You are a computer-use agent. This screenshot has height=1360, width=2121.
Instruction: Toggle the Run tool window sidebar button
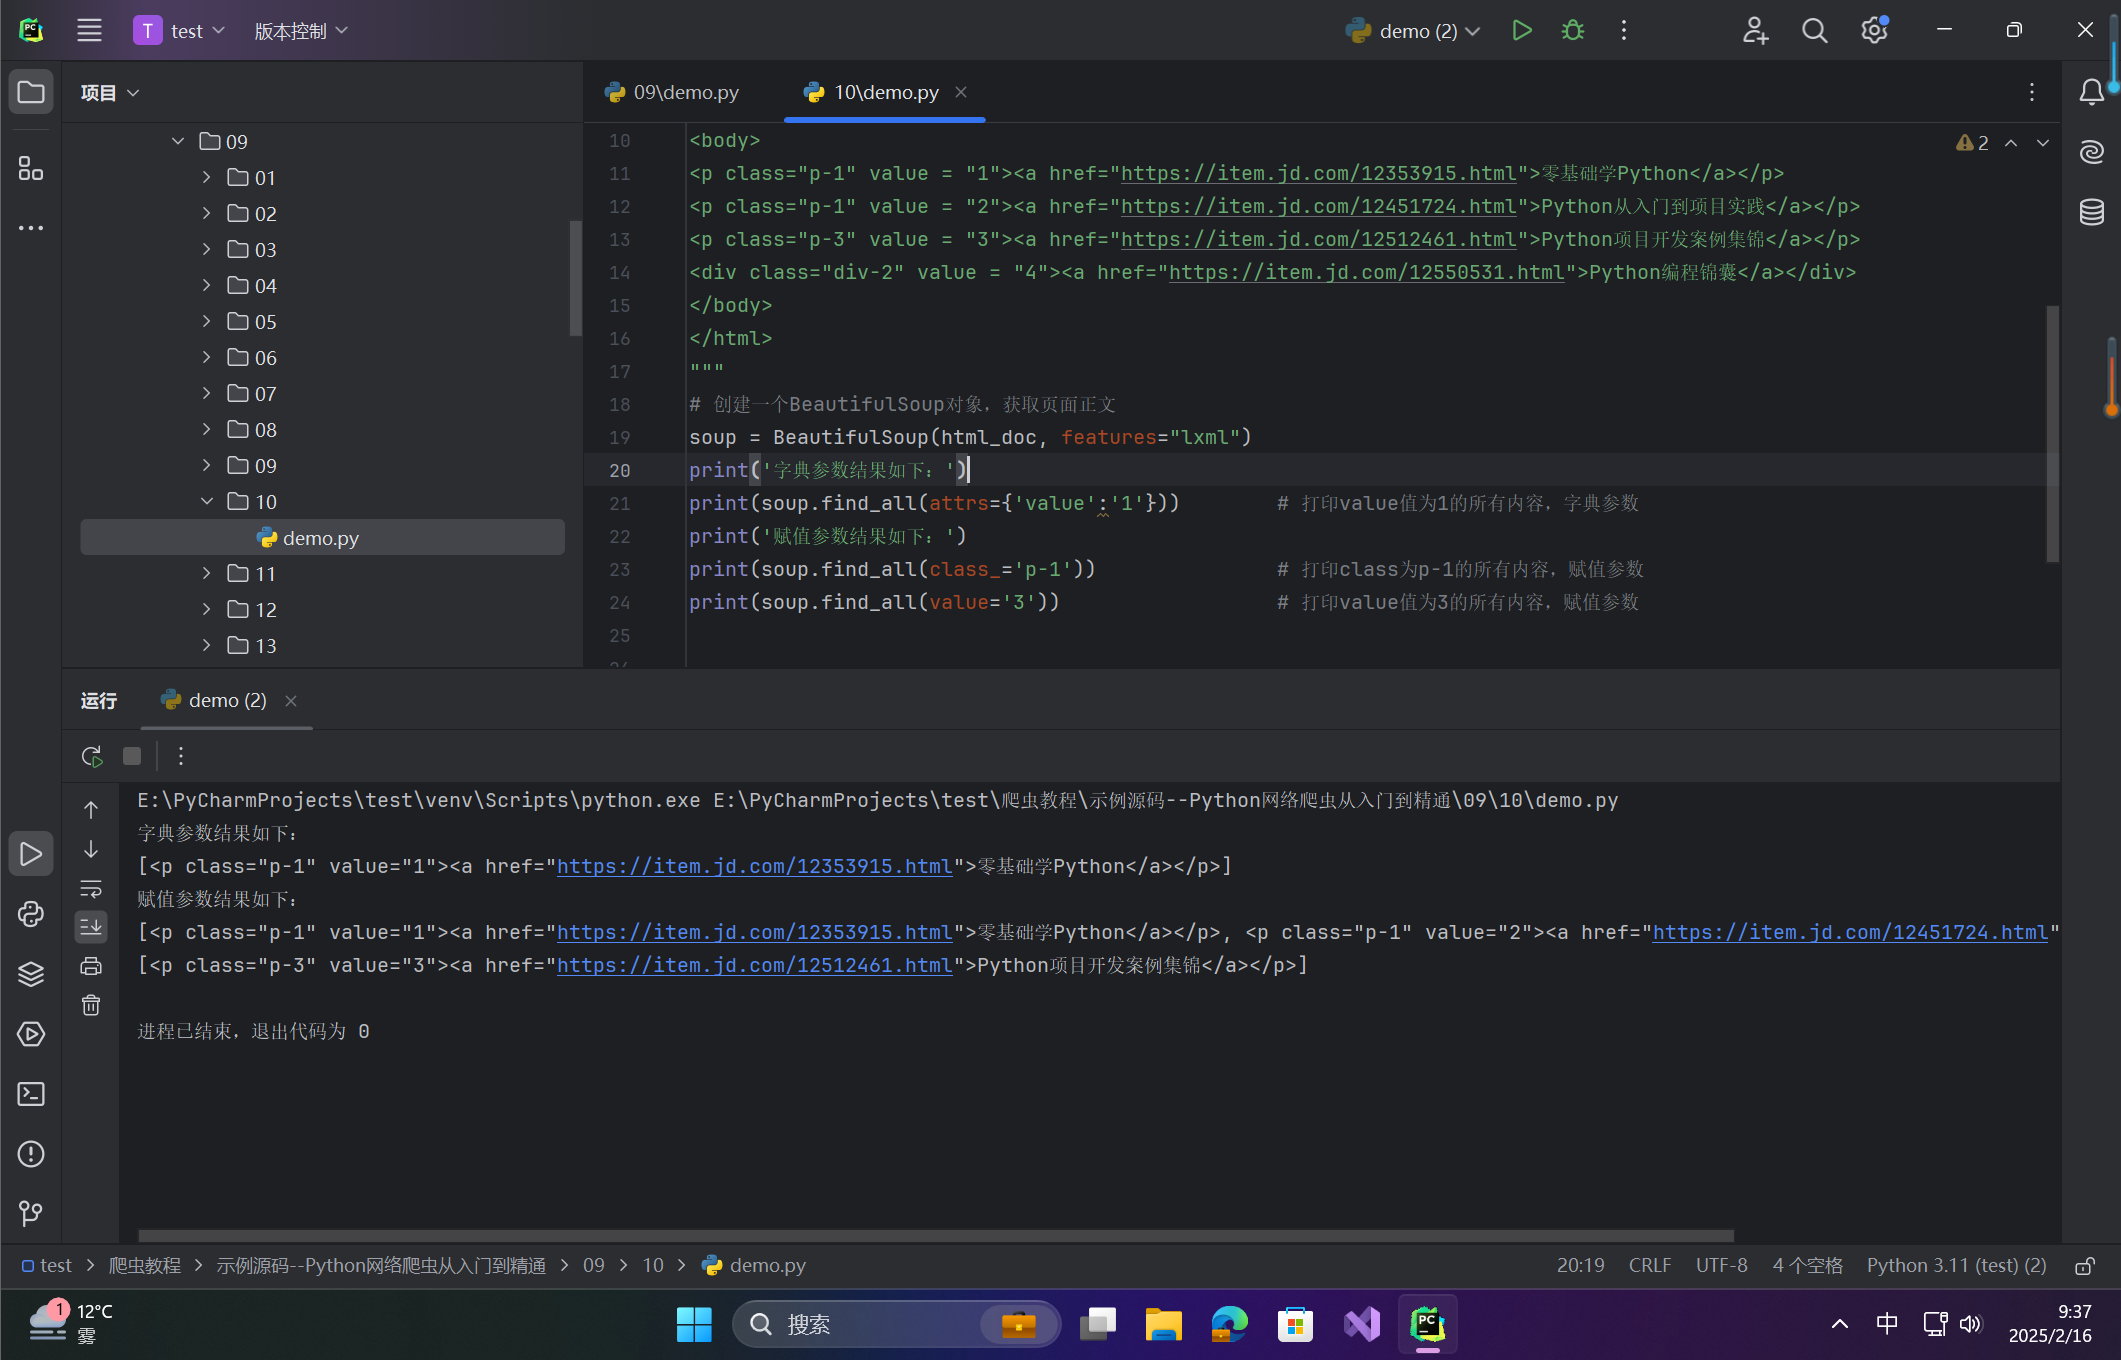point(31,854)
